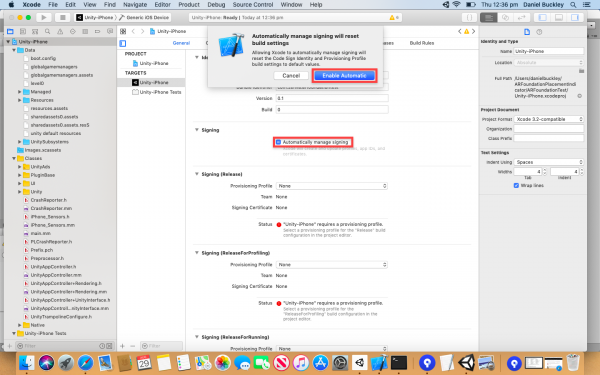
Task: Click the editor issue warning icon
Action: point(466,31)
